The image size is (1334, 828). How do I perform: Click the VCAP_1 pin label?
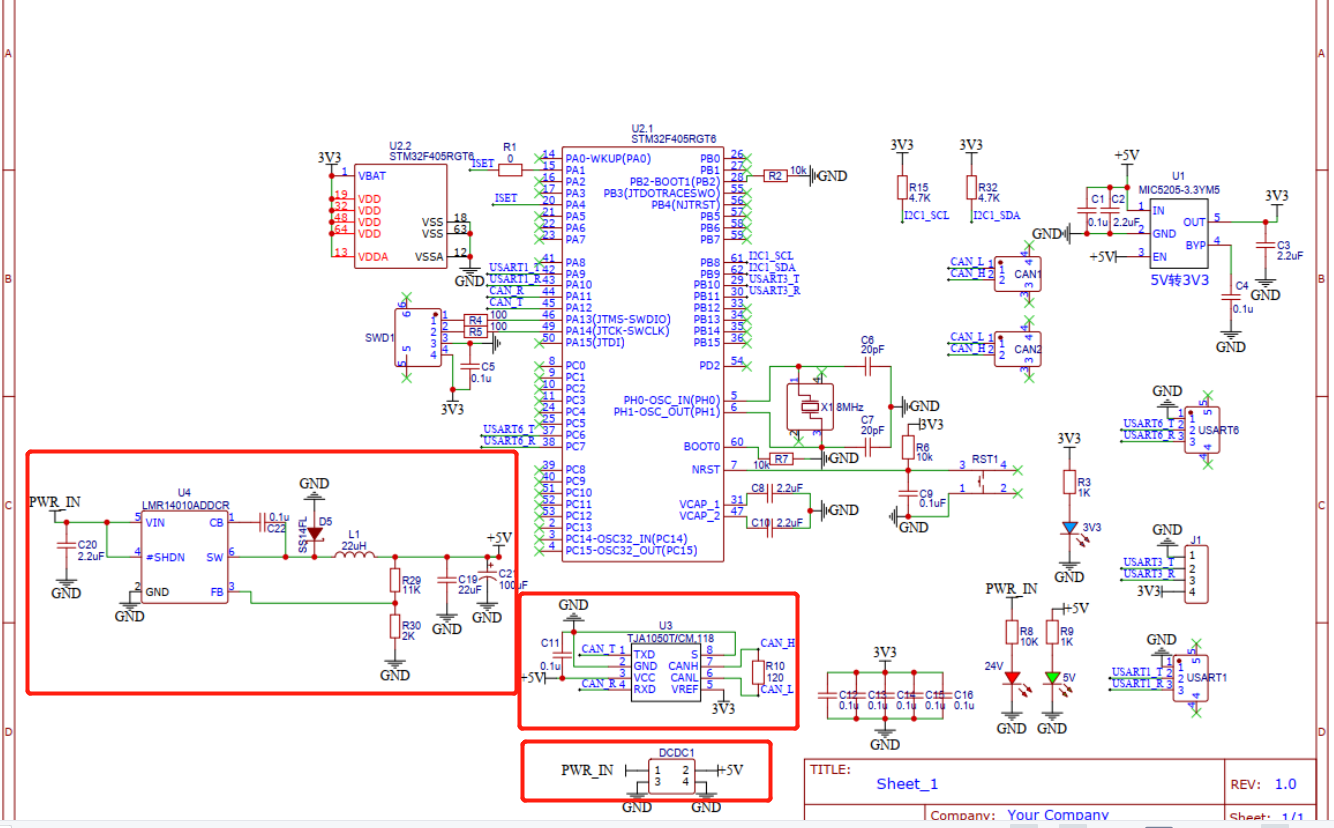699,504
